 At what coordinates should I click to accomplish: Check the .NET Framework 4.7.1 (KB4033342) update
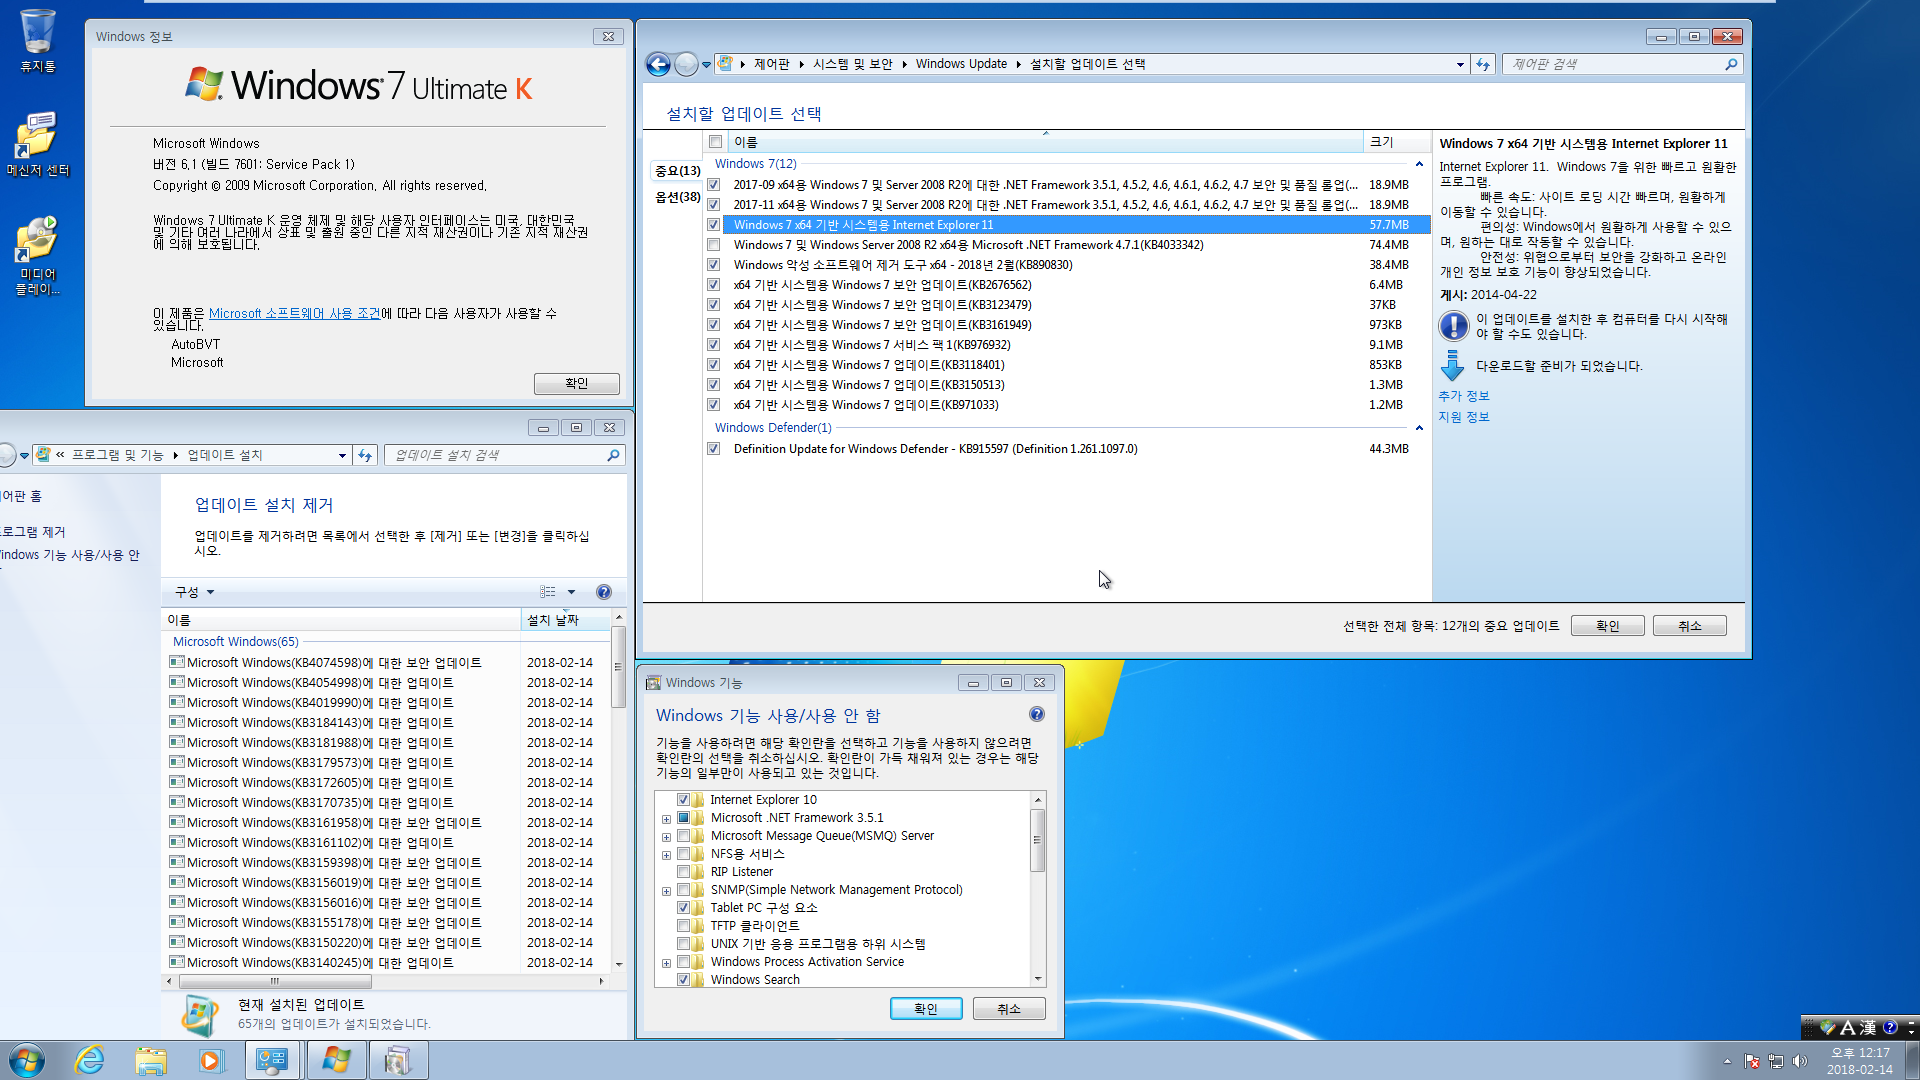pyautogui.click(x=713, y=245)
